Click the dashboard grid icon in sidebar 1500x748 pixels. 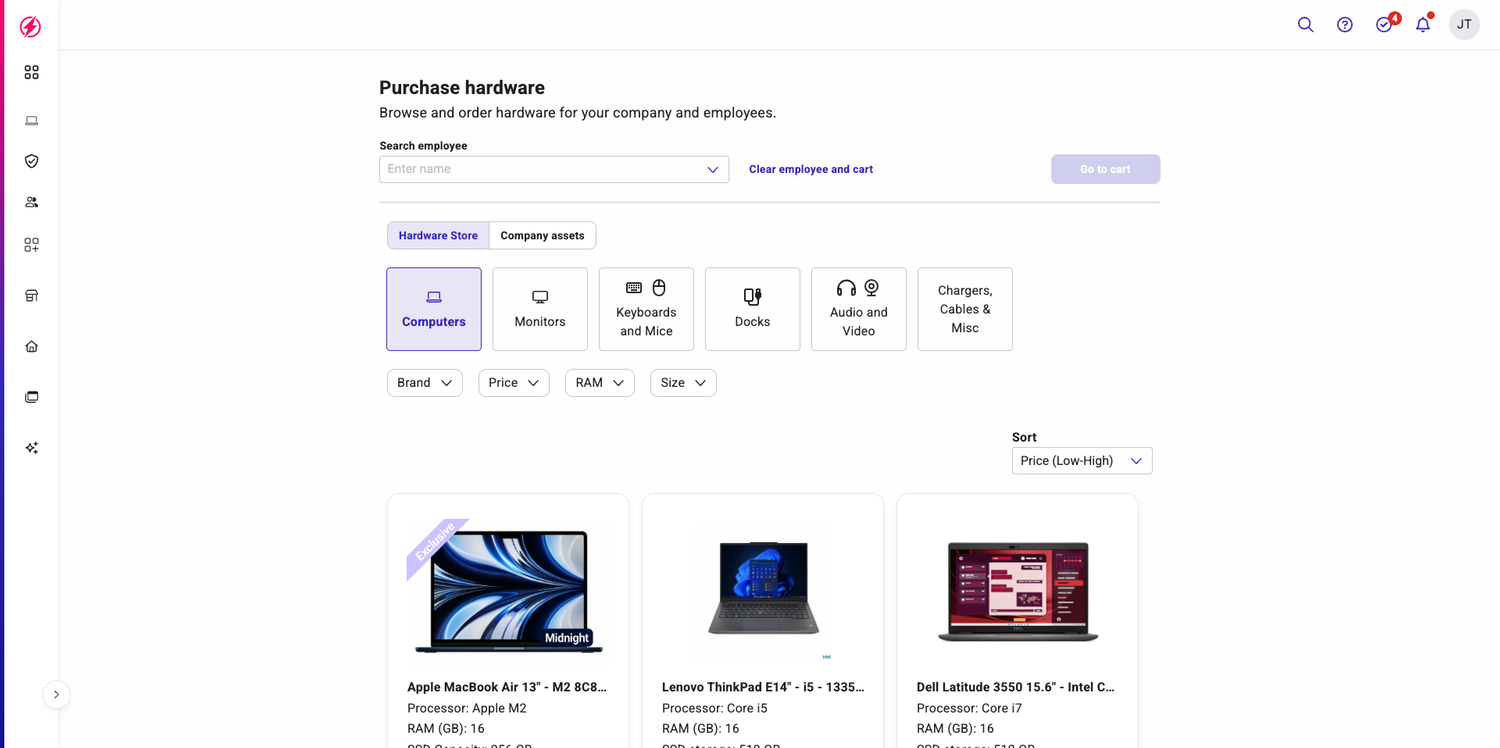pos(32,73)
